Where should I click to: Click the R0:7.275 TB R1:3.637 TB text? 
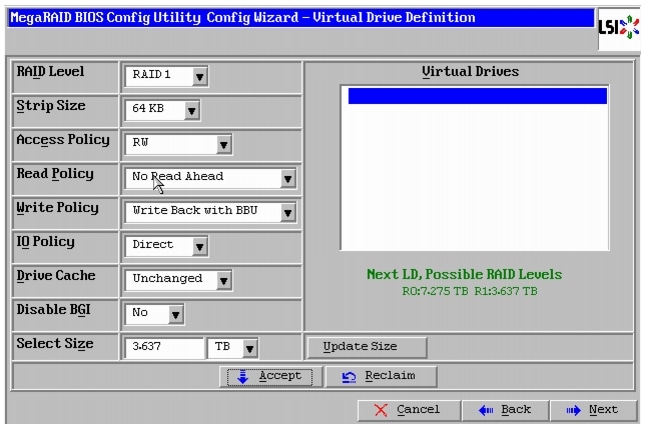[469, 291]
